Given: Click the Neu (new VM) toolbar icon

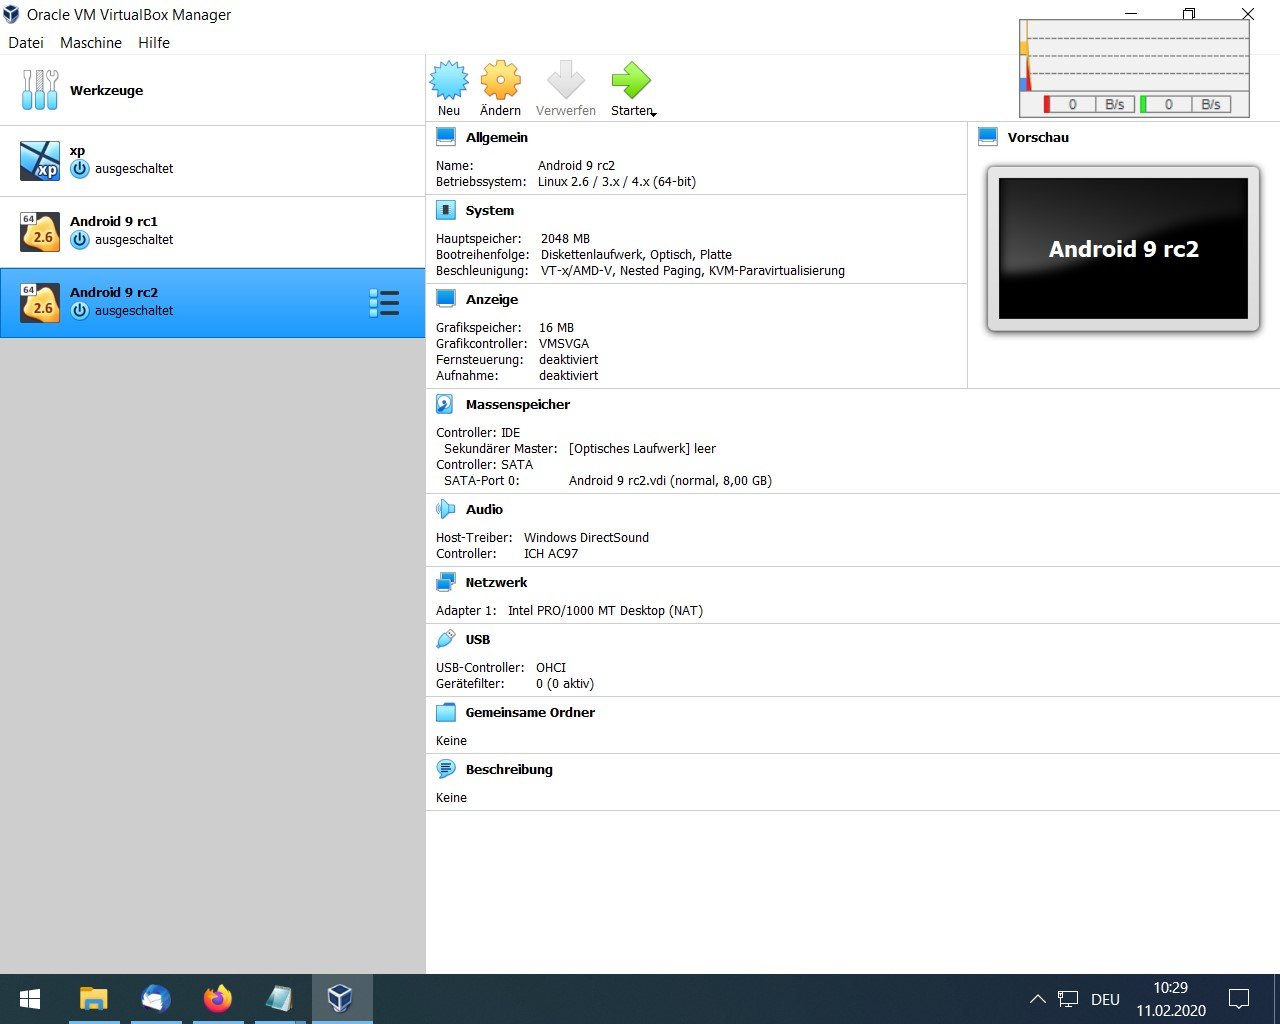Looking at the screenshot, I should pos(449,80).
